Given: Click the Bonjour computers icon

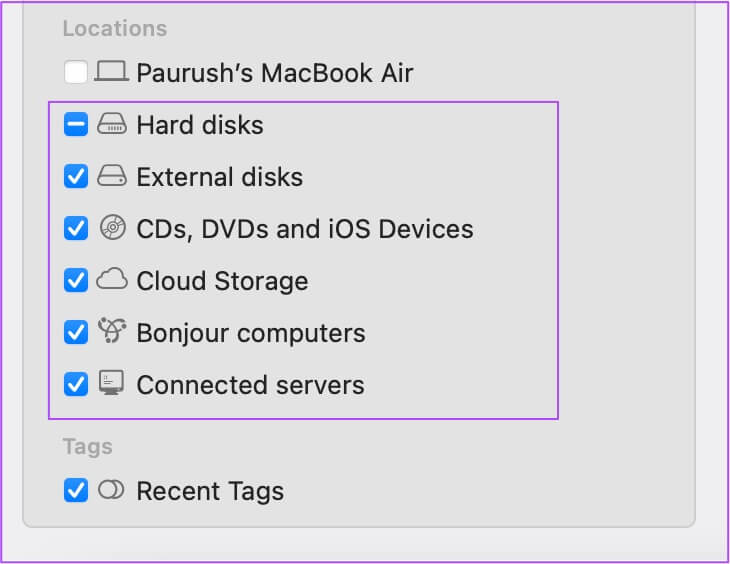Looking at the screenshot, I should point(112,333).
